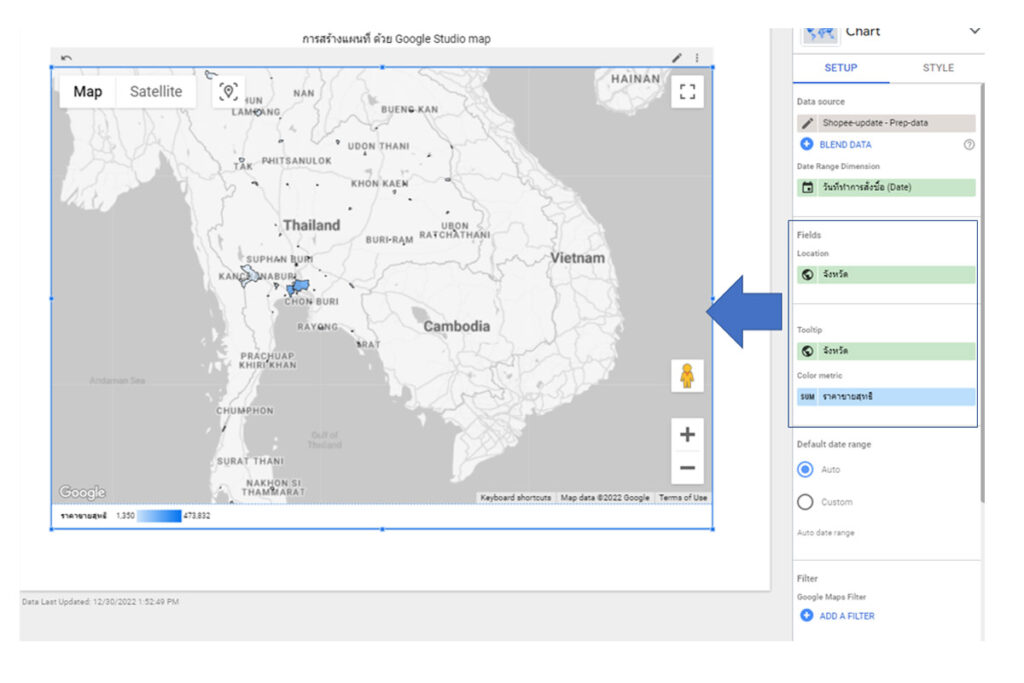This screenshot has height=683, width=1024.
Task: Click the 'Cambodia' country label on the map
Action: [456, 326]
